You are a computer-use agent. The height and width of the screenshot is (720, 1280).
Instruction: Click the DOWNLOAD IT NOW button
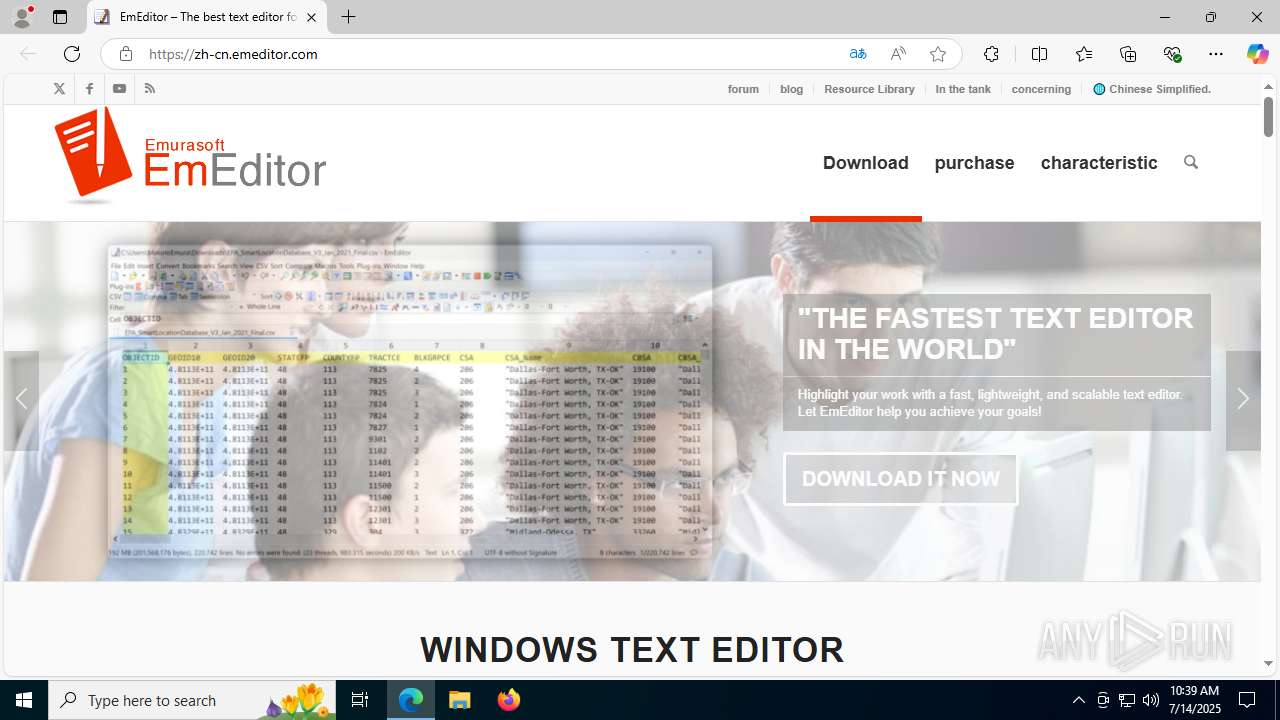[x=900, y=479]
